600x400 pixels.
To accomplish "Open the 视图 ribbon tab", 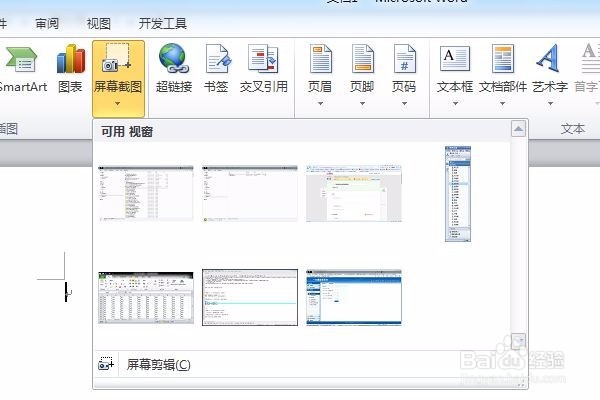I will (98, 24).
